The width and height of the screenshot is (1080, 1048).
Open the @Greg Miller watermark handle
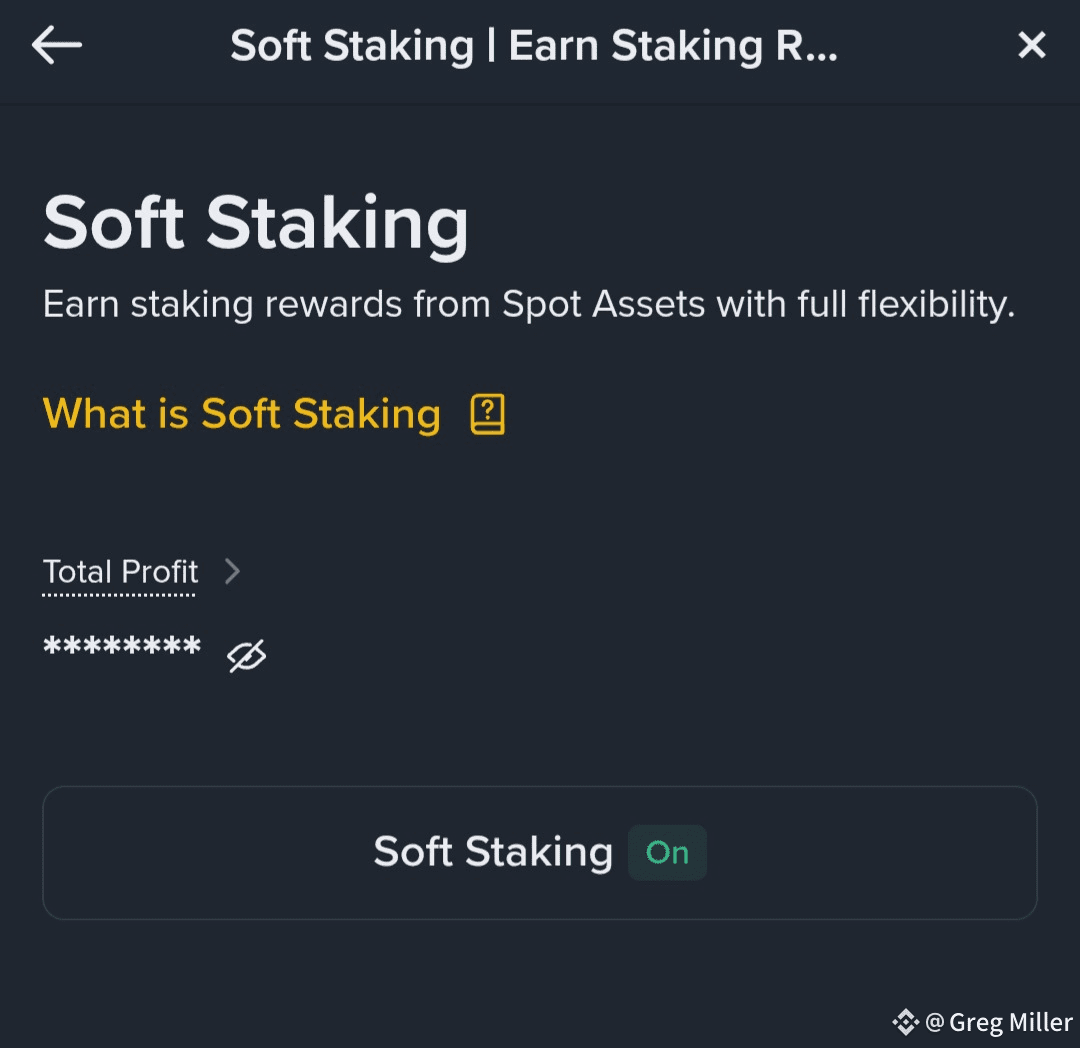(999, 1022)
